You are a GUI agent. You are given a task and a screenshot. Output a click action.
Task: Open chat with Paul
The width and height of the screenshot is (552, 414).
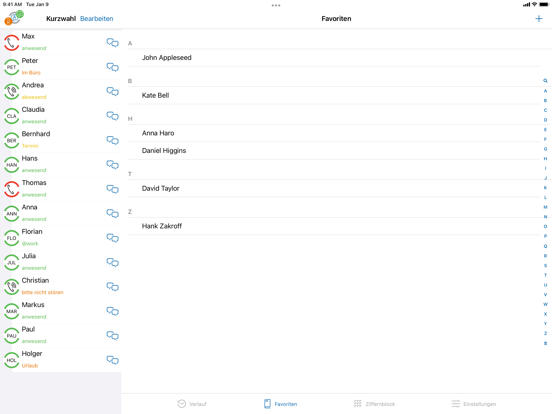coord(113,335)
